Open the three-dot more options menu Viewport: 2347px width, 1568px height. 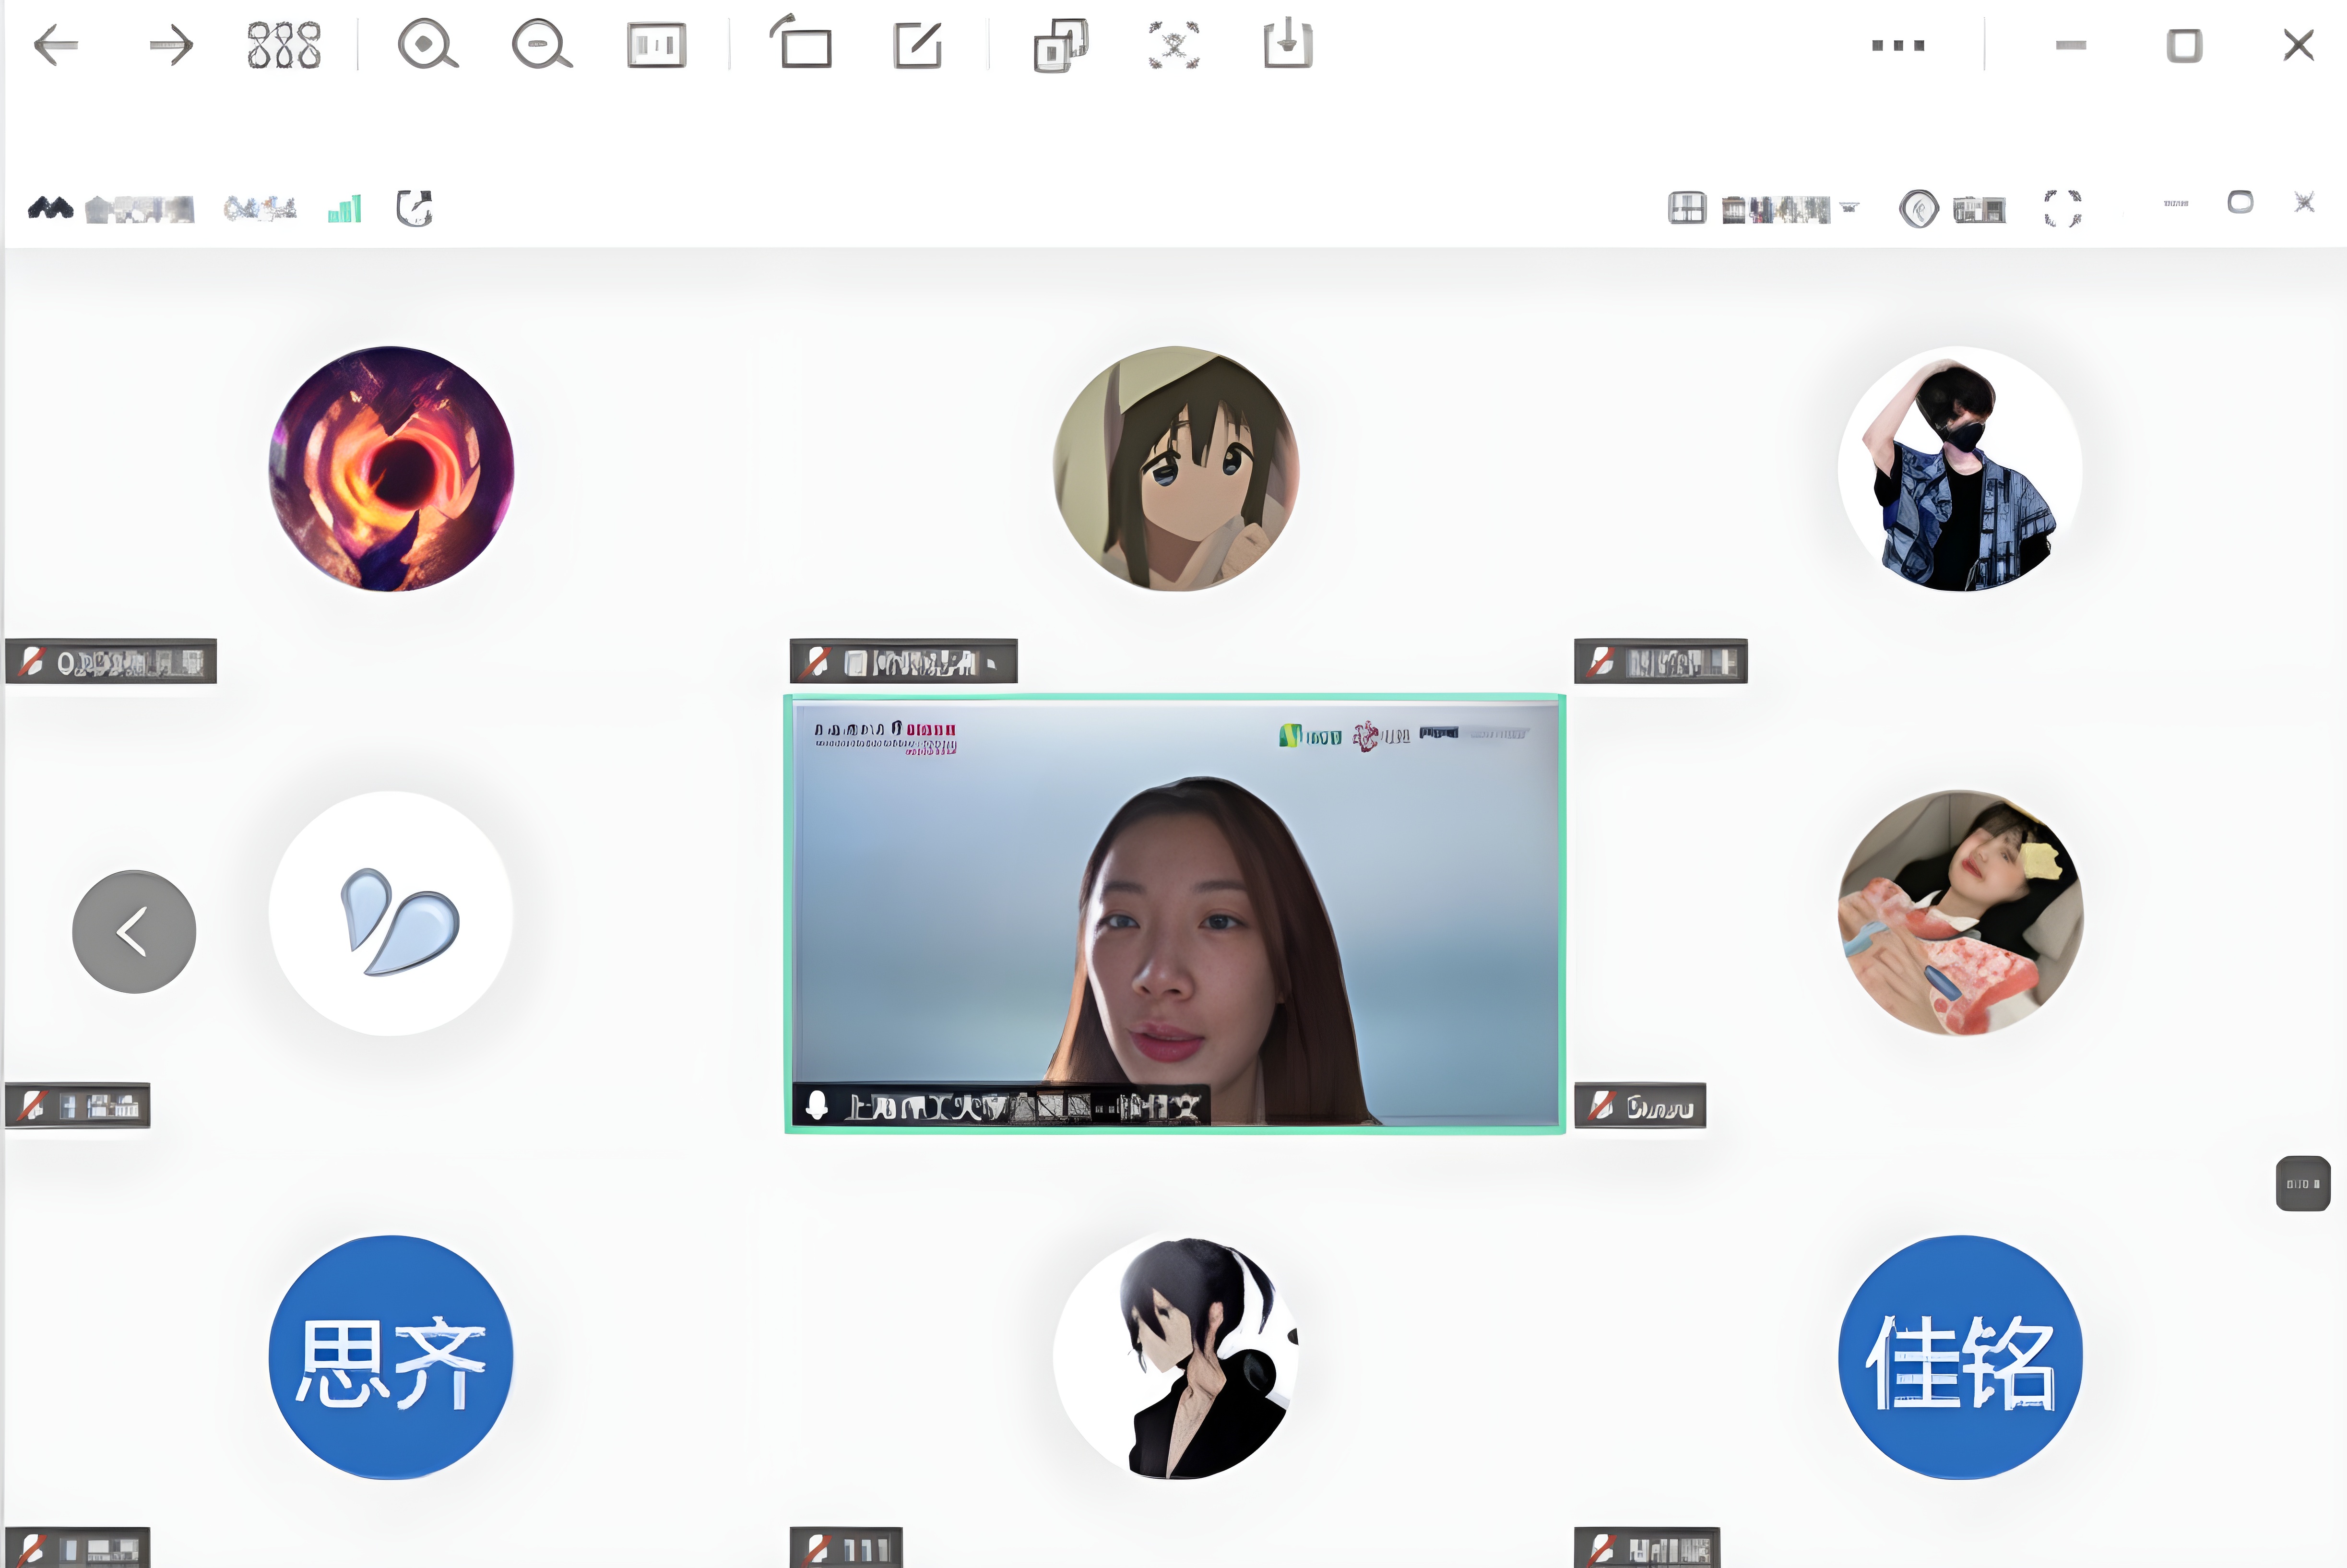click(x=1897, y=45)
